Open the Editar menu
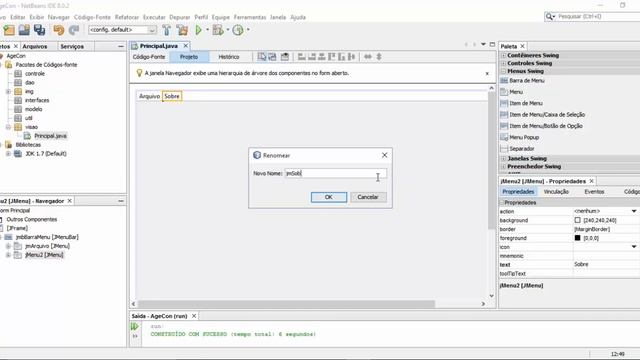Viewport: 640px width, 360px height. (18, 17)
